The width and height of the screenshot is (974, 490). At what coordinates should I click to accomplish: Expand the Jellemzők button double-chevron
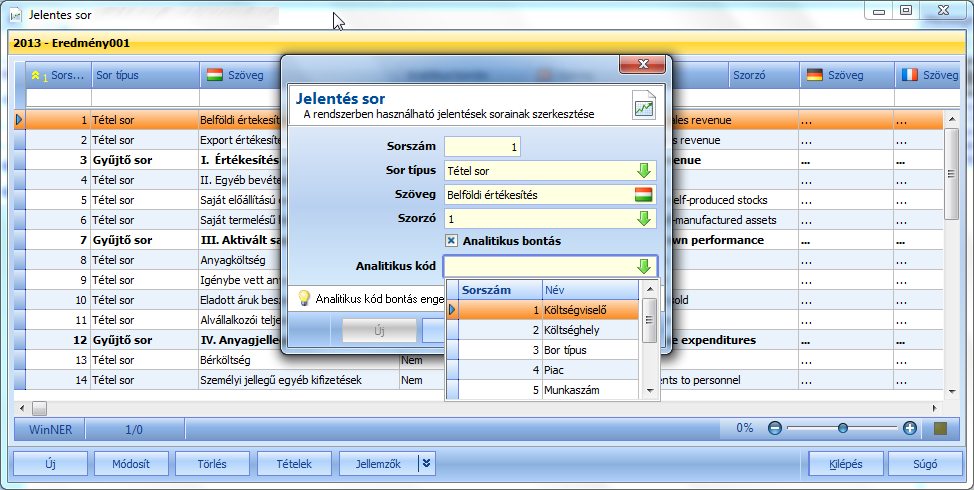[426, 463]
